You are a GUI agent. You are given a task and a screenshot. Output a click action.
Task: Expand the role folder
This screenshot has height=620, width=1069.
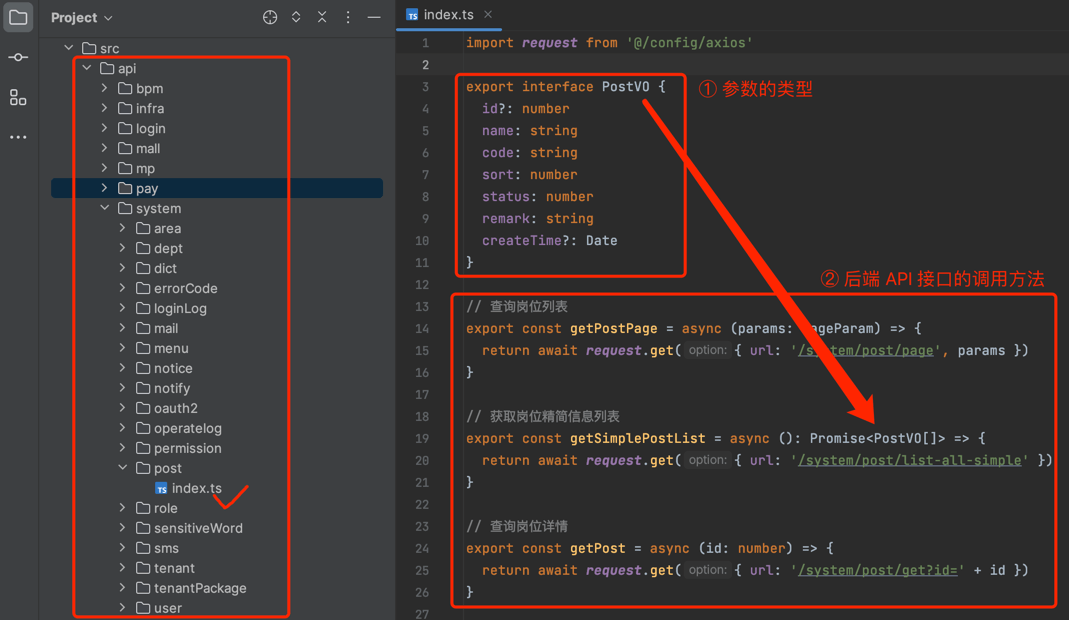click(x=123, y=508)
